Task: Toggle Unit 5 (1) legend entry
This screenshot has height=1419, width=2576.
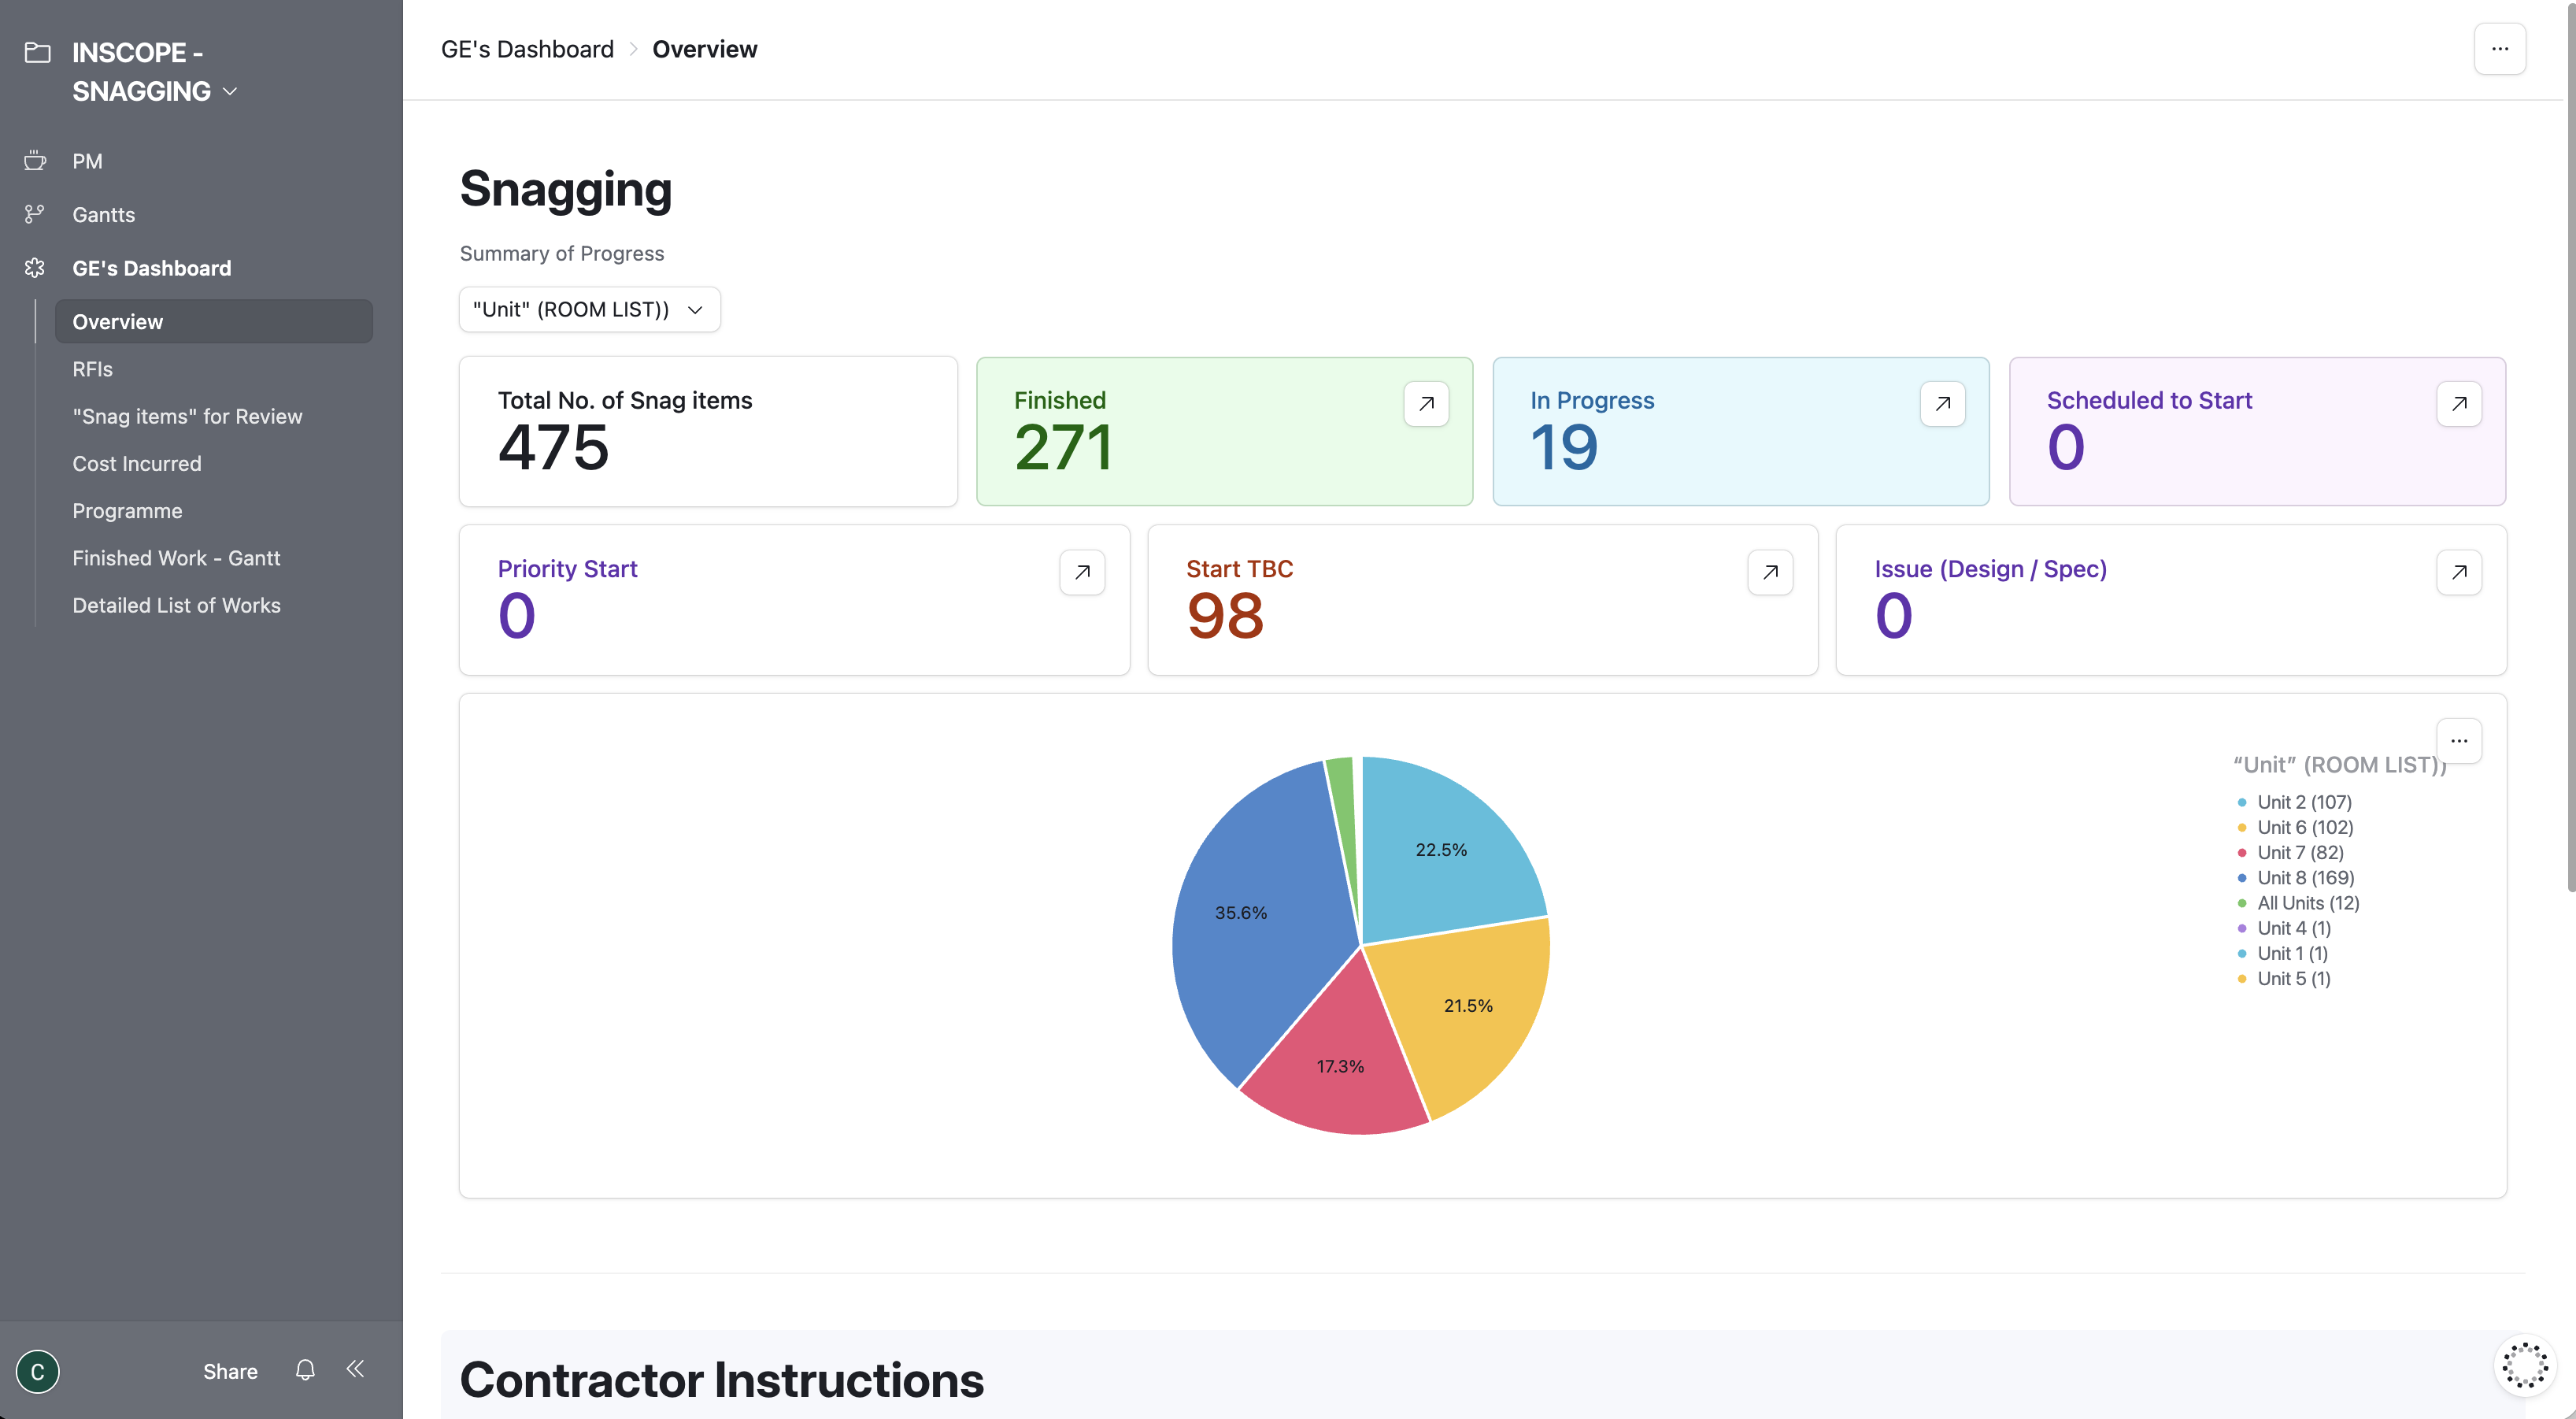Action: 2284,978
